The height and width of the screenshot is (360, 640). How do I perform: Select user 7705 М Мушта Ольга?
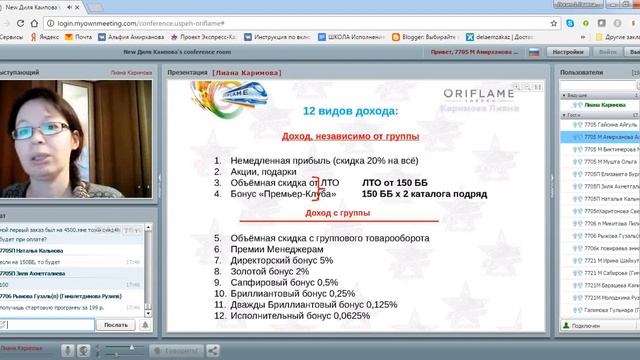pyautogui.click(x=600, y=162)
